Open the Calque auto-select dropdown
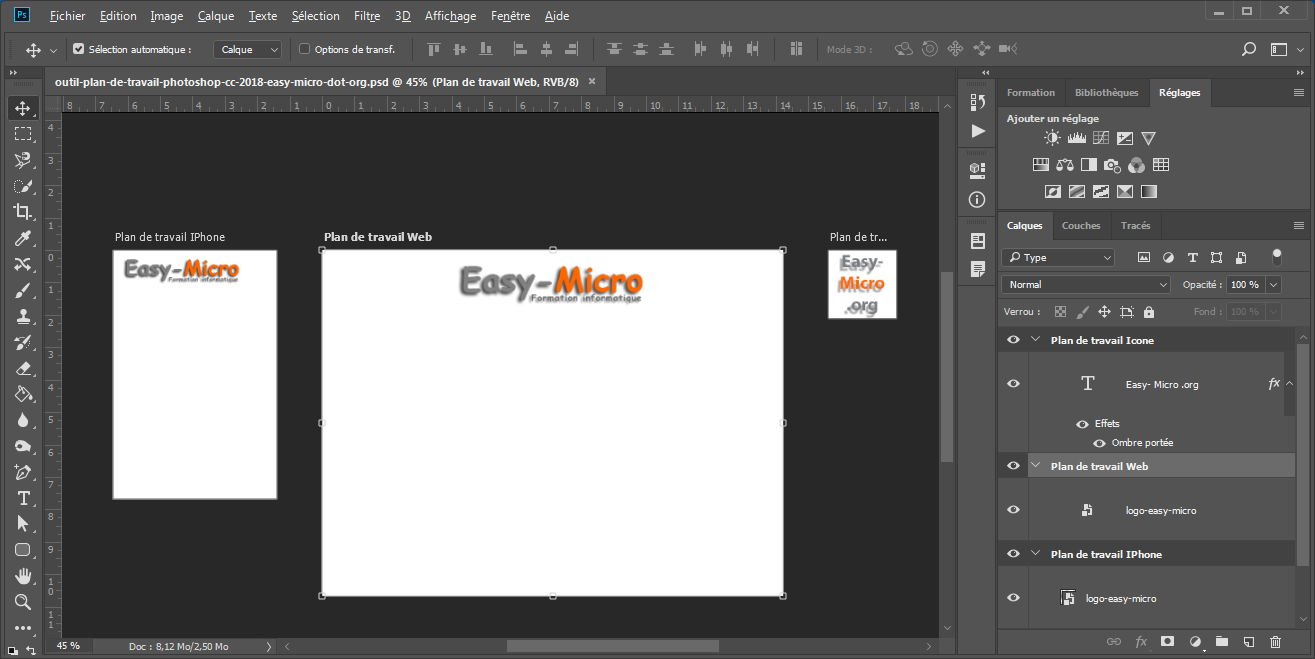Viewport: 1315px width, 659px height. [x=248, y=49]
